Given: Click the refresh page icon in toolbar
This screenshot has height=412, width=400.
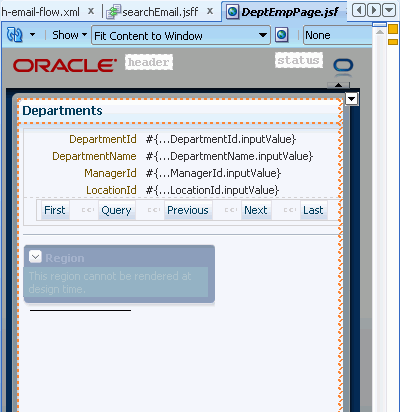Looking at the screenshot, I should click(x=15, y=35).
